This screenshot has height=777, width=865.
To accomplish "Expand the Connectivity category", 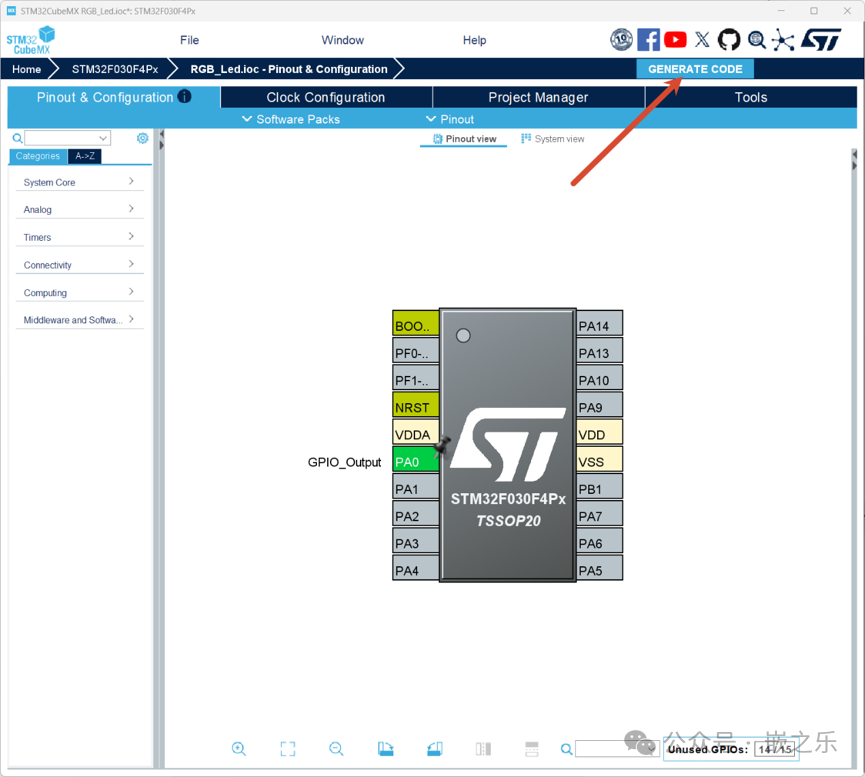I will pyautogui.click(x=79, y=264).
